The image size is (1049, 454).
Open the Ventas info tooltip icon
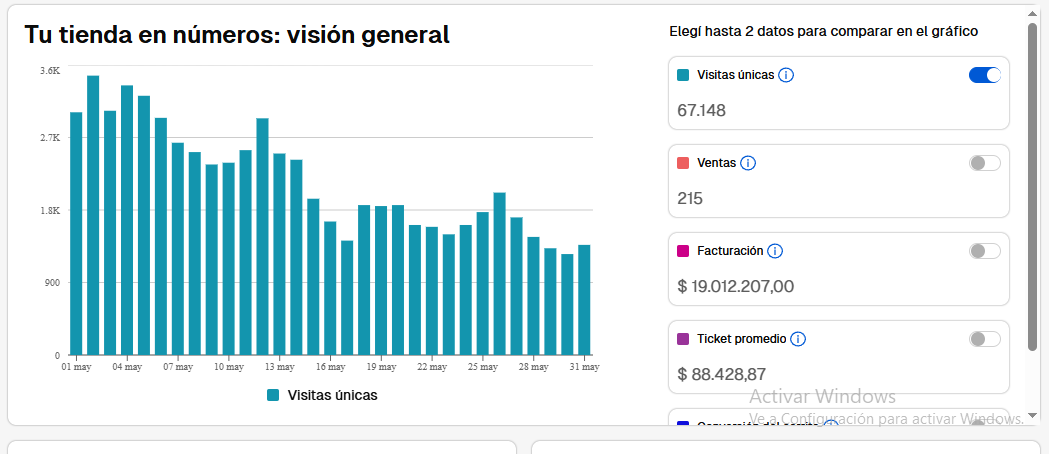748,163
